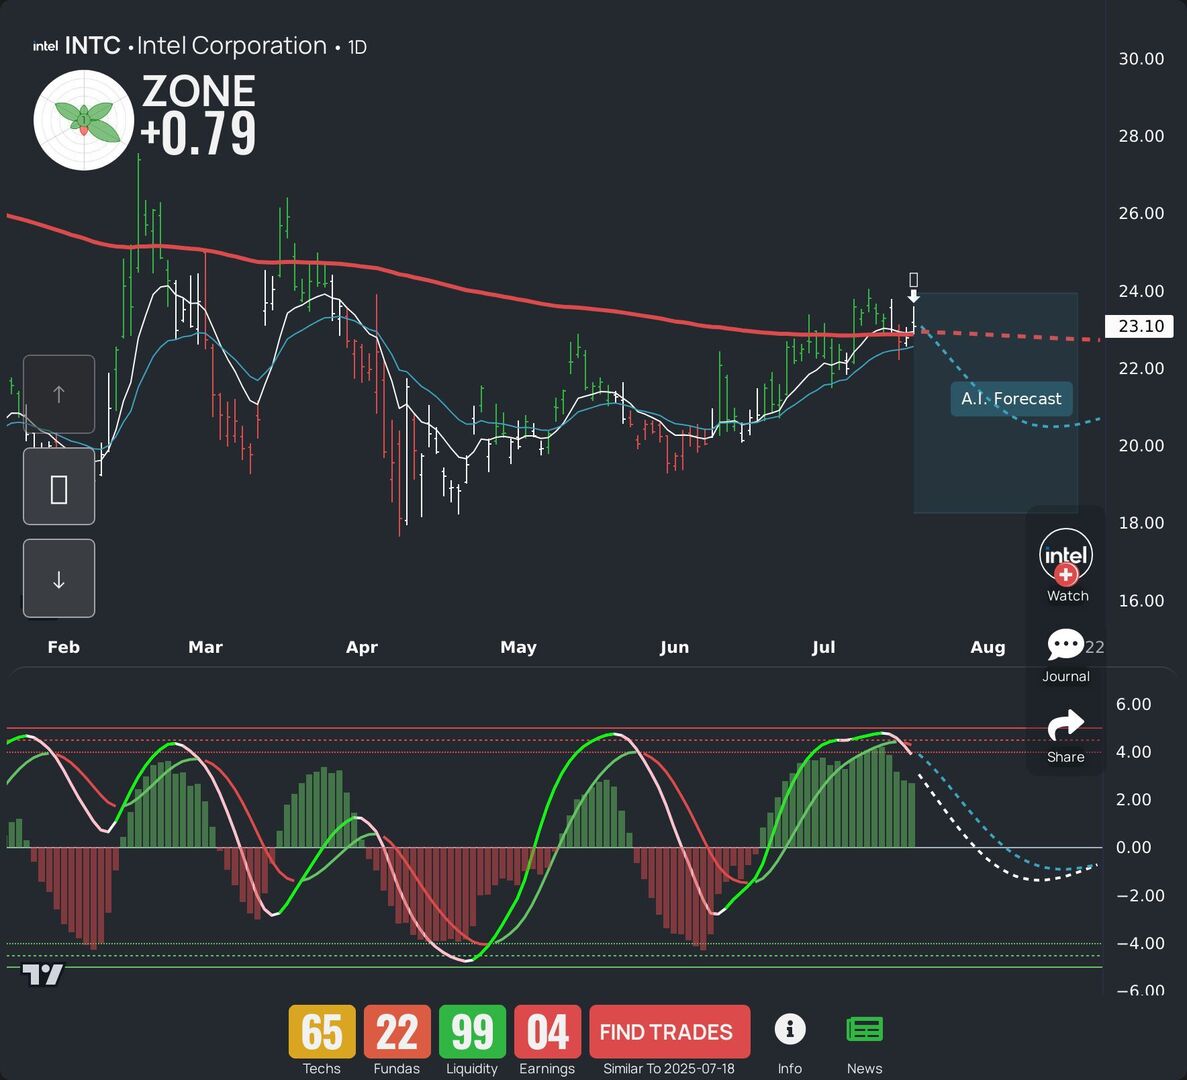
Task: Share this INTC chart
Action: coord(1065,725)
